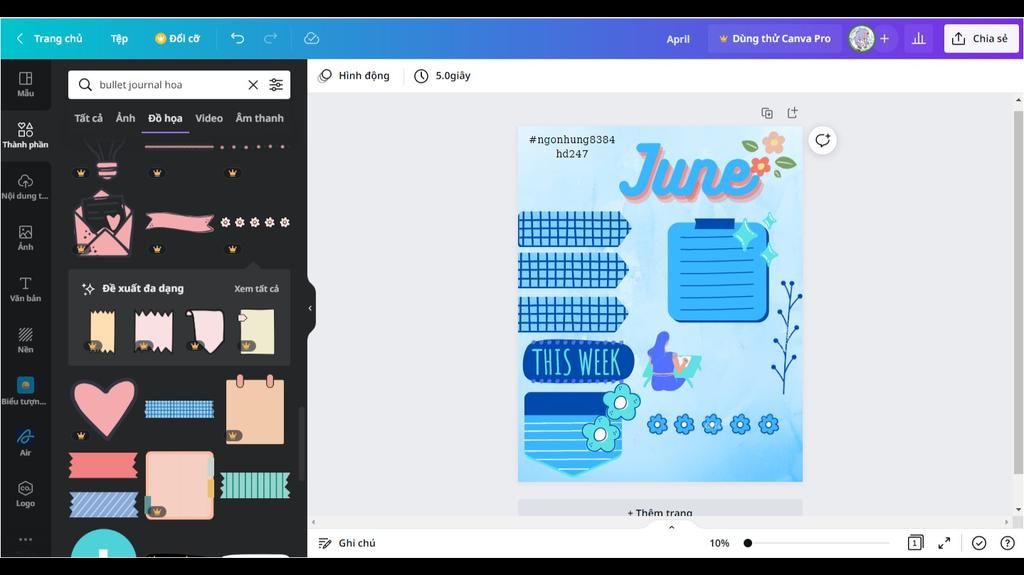Select the pink ribbon banner graphic
The height and width of the screenshot is (575, 1024).
180,222
